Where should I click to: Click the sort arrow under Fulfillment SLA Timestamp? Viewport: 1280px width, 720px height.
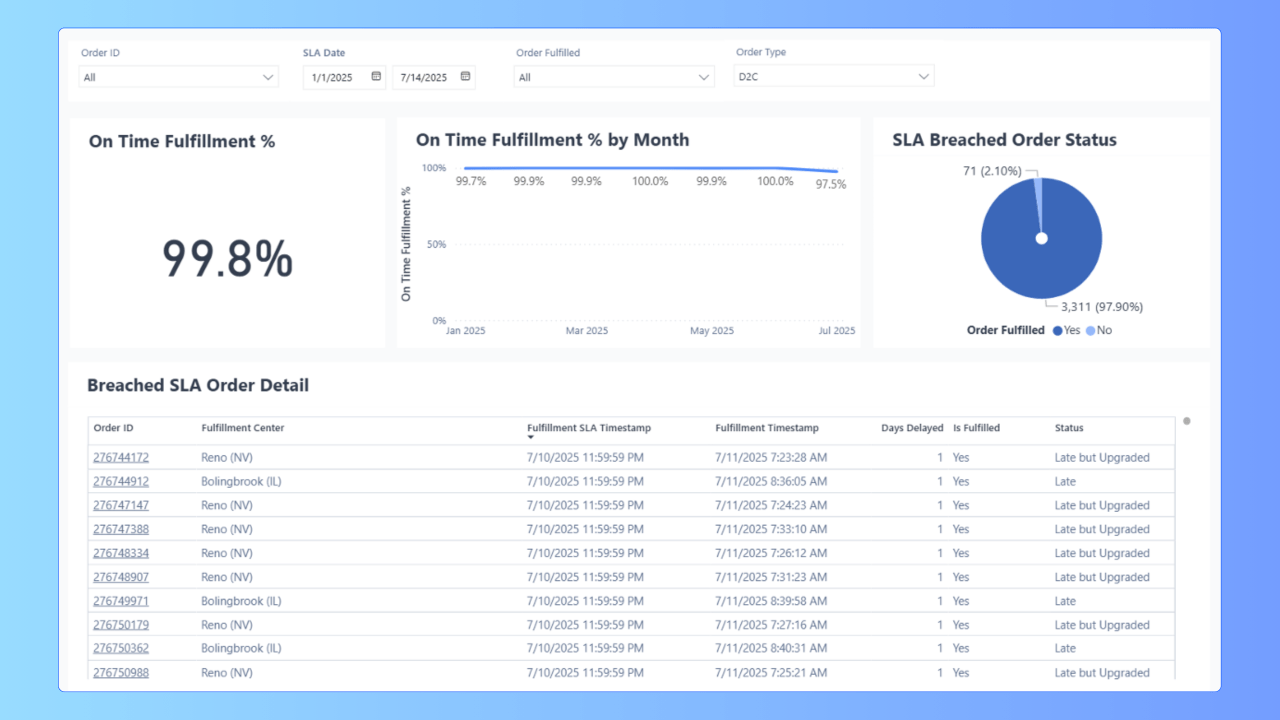tap(531, 438)
